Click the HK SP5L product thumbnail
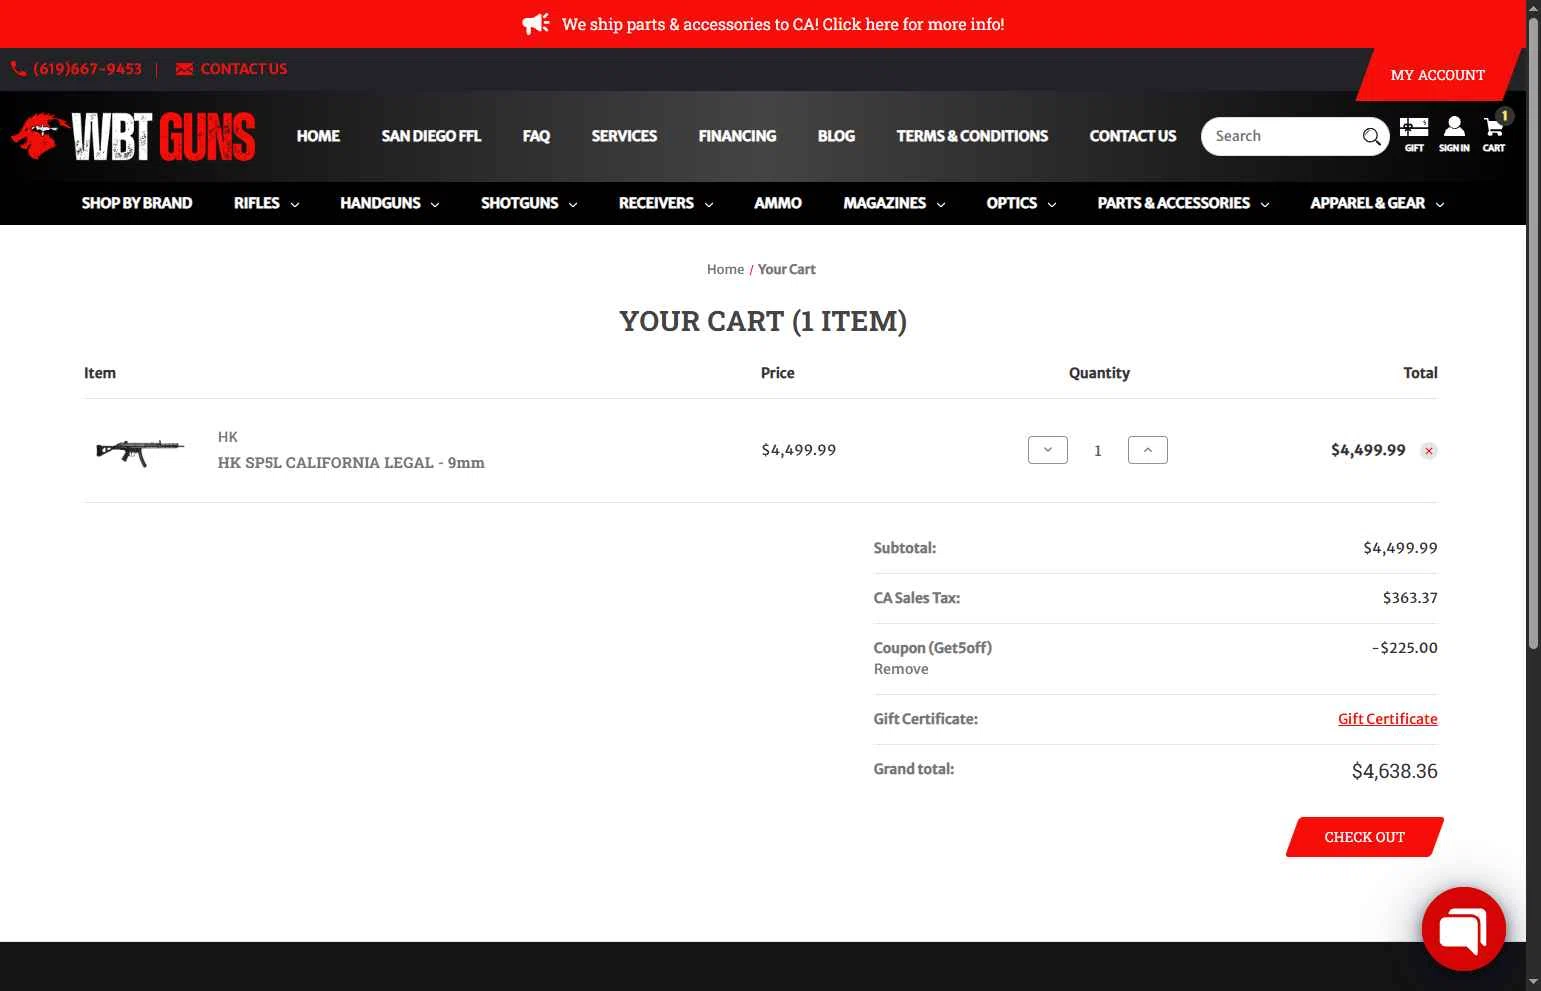Image resolution: width=1541 pixels, height=991 pixels. coord(140,451)
